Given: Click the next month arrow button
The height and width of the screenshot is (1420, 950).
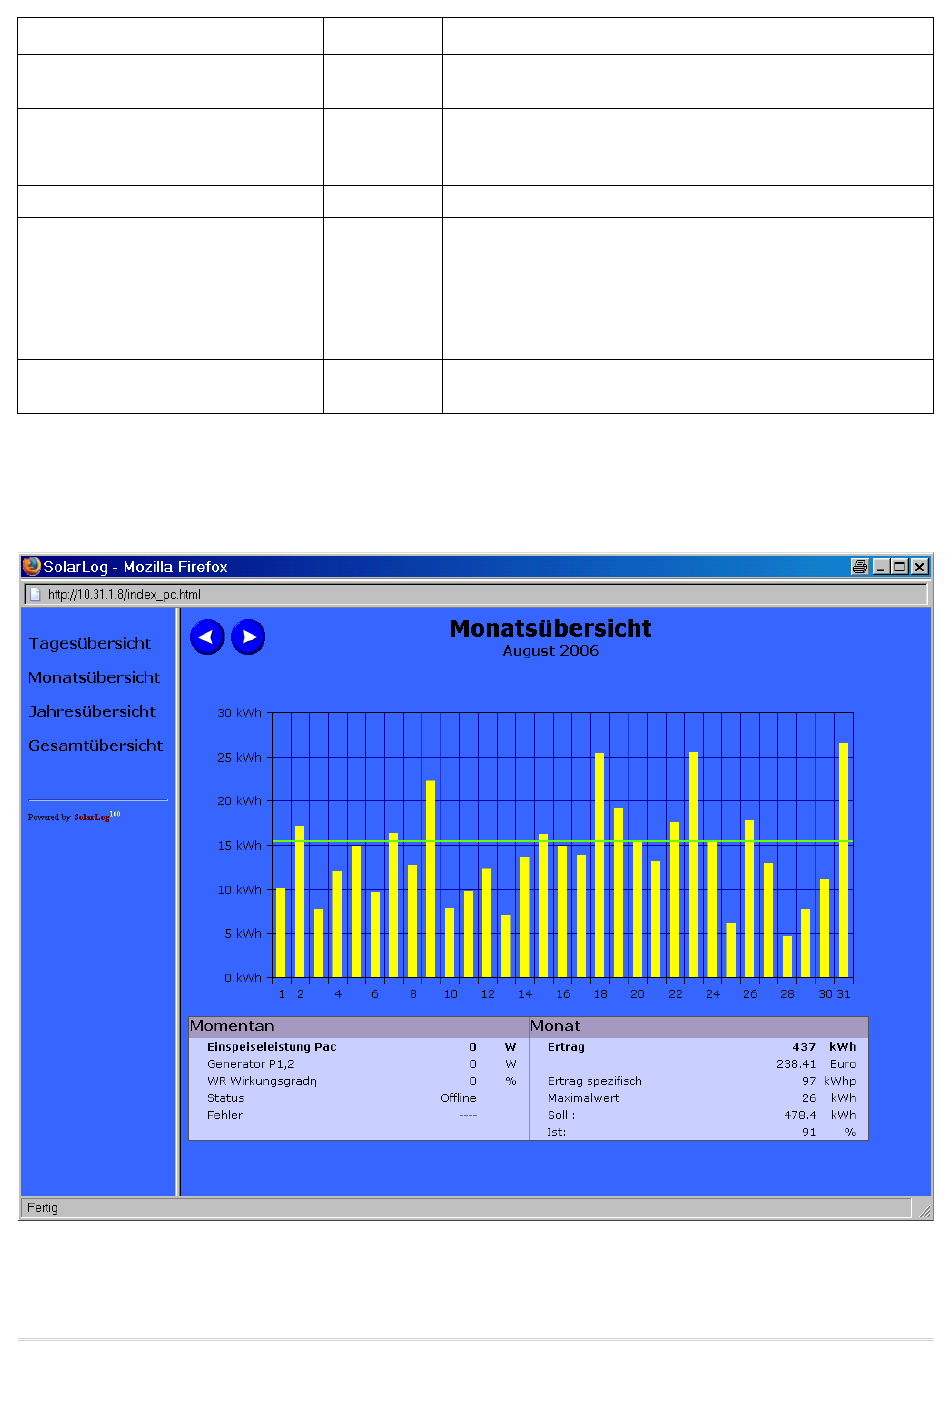Looking at the screenshot, I should pyautogui.click(x=248, y=637).
